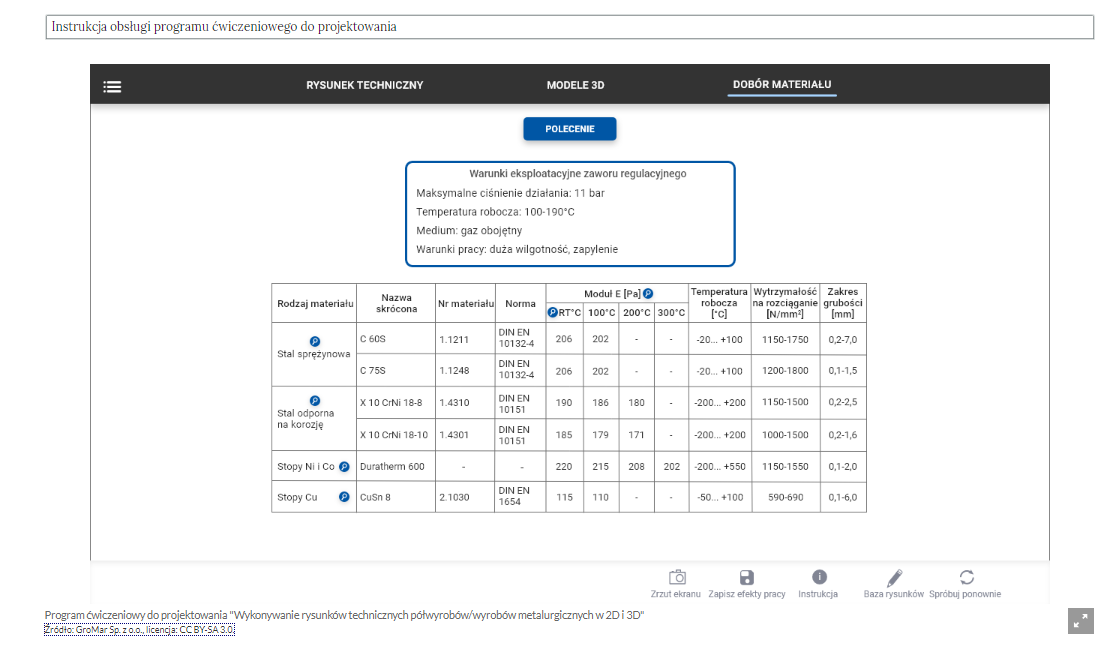Click info icon beside Stopy Cu
The image size is (1108, 646).
click(x=344, y=496)
